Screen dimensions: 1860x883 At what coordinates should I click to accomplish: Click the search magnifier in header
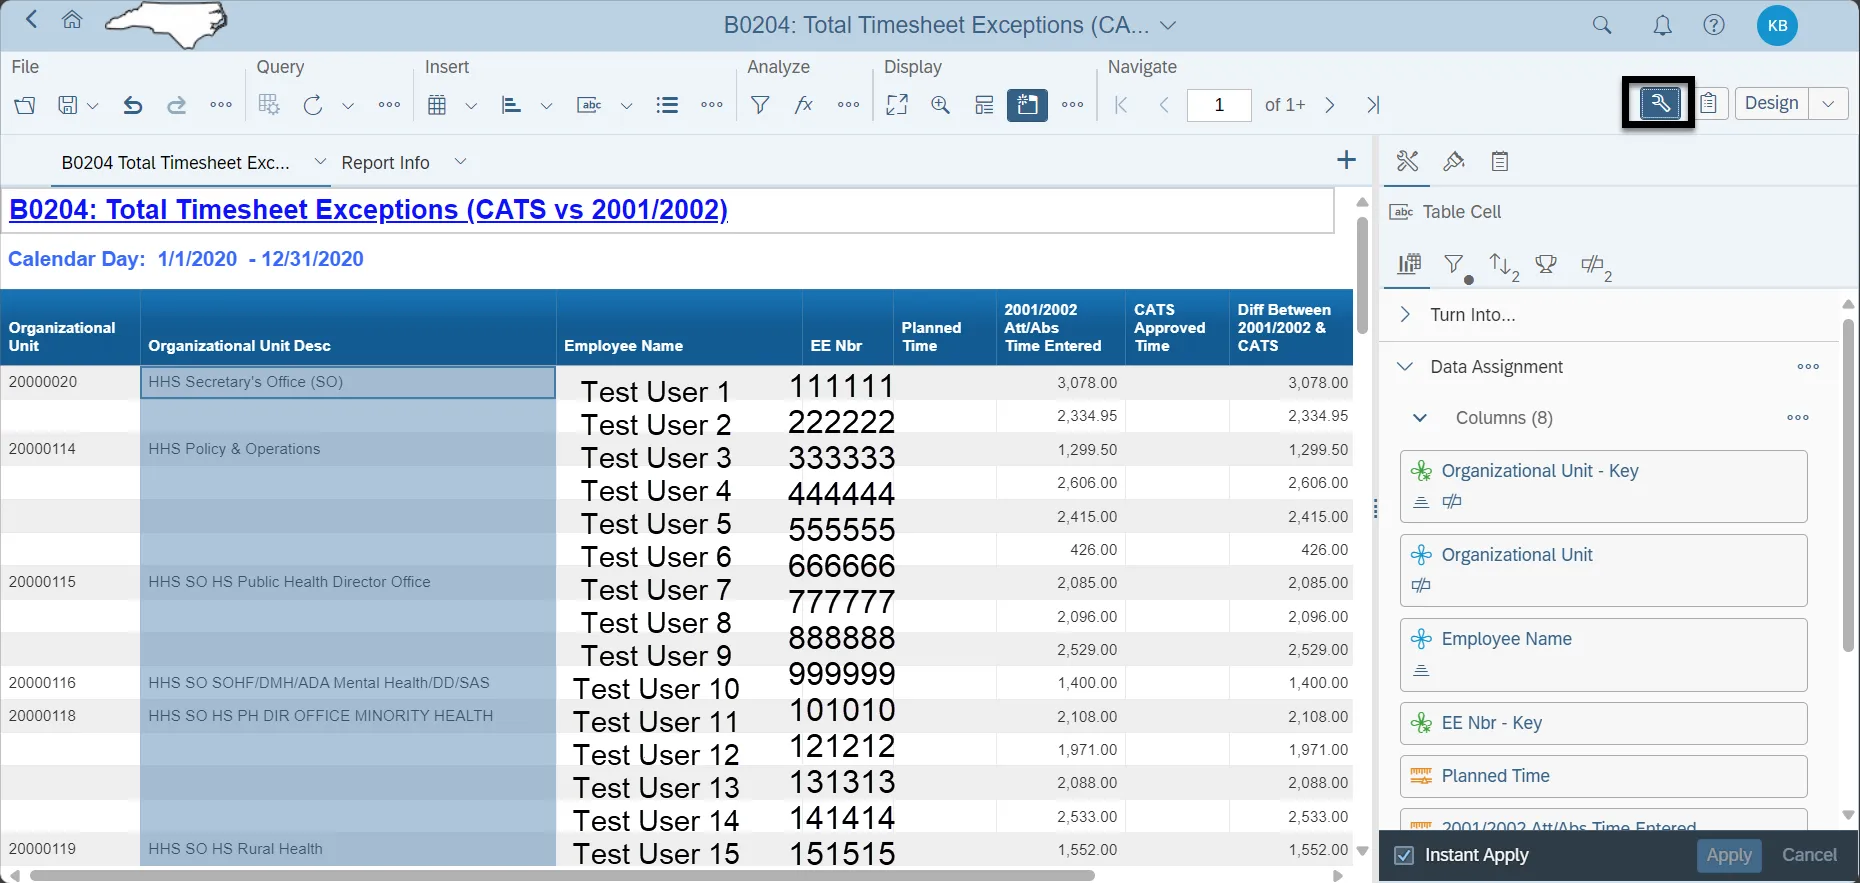coord(1602,26)
